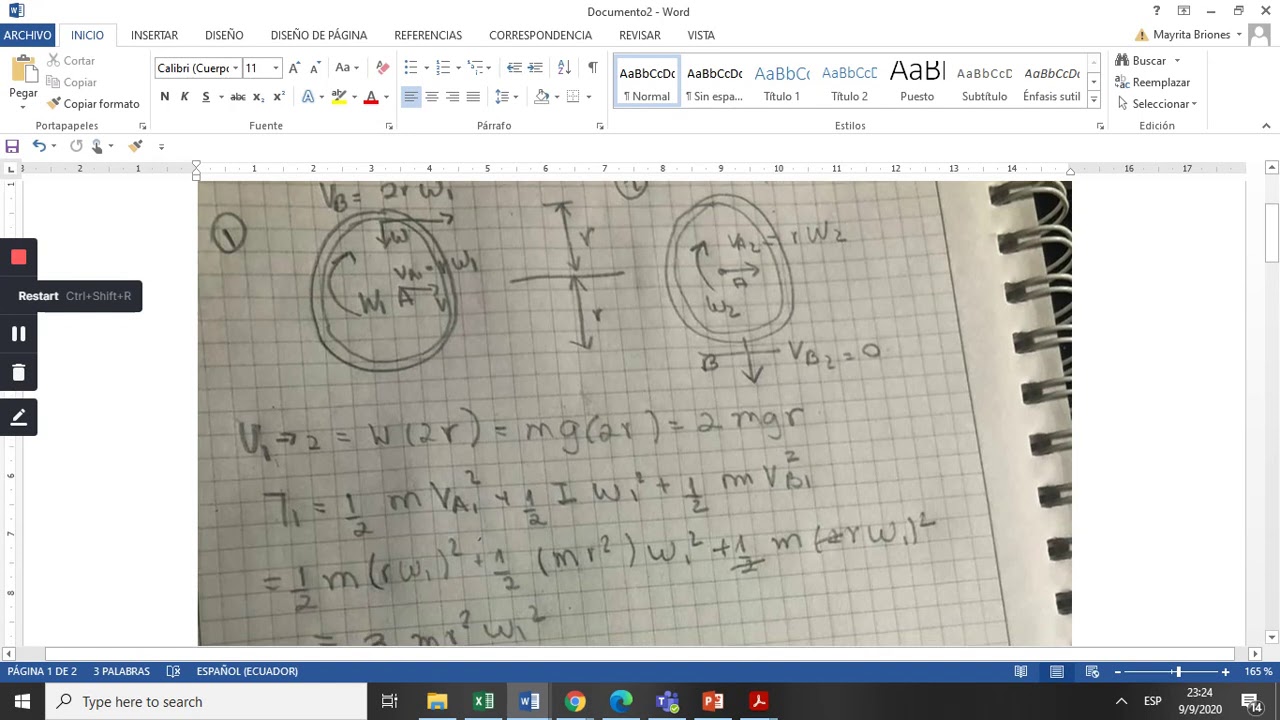1280x720 pixels.
Task: Apply the Sin espaciado style
Action: [x=714, y=82]
